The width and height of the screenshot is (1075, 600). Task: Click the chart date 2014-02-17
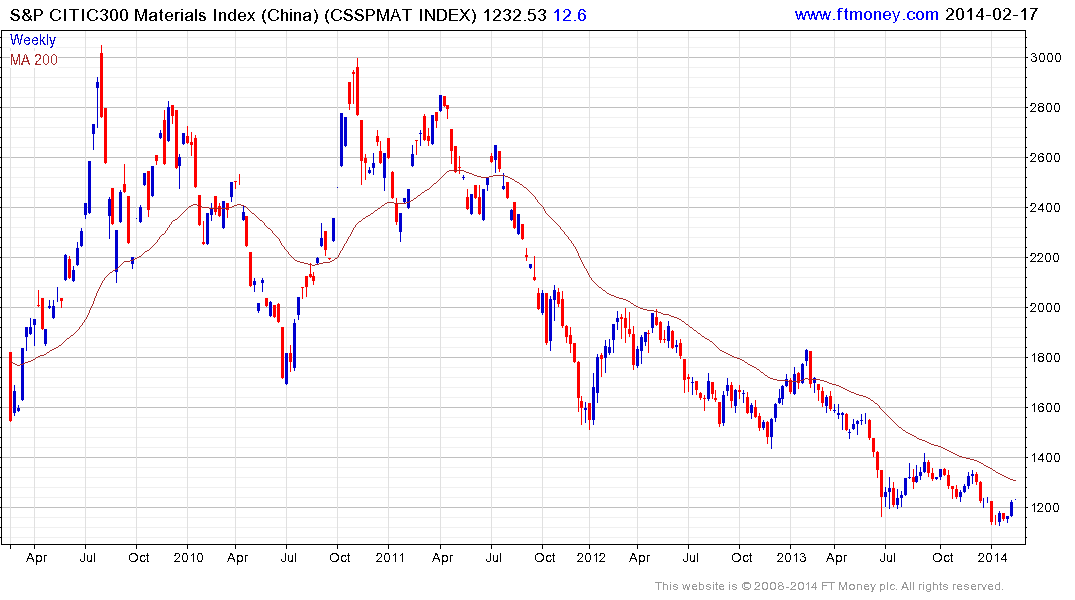click(991, 14)
